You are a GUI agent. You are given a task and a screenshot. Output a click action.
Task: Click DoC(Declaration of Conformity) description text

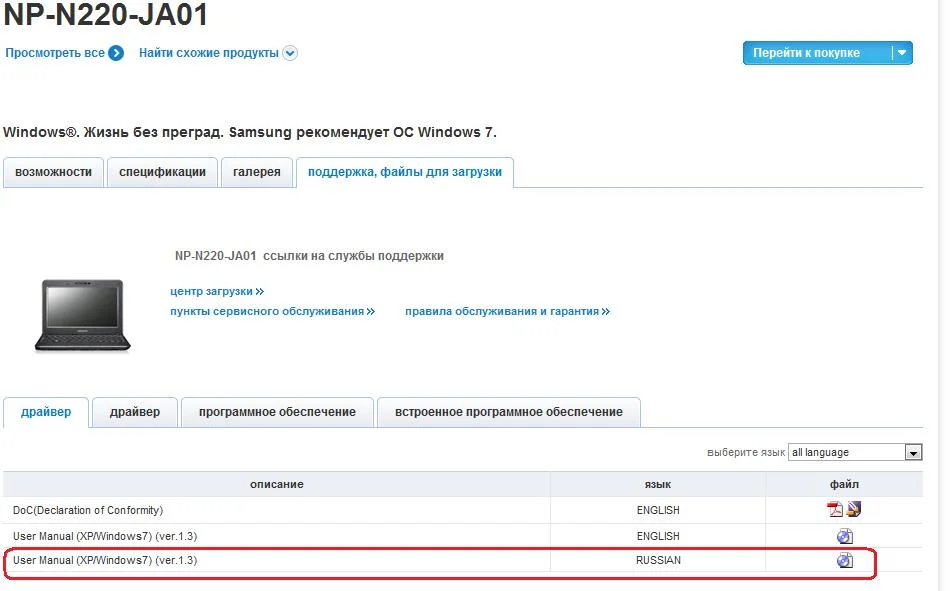click(x=88, y=510)
